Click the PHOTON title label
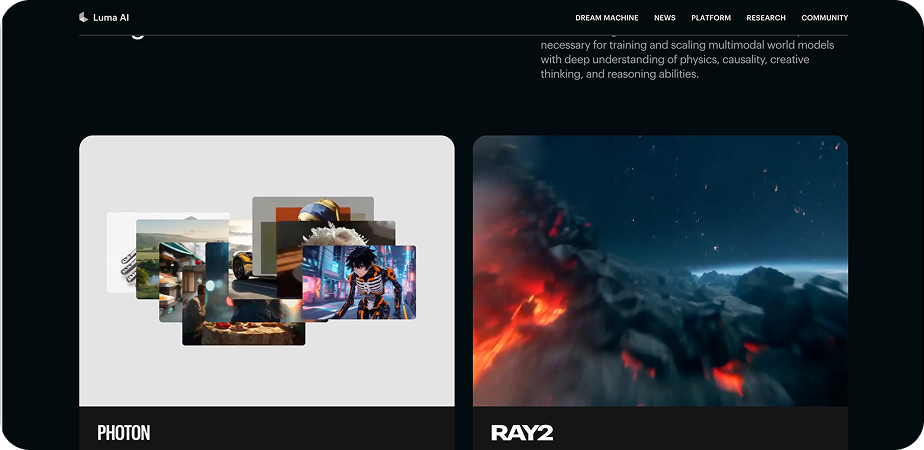Viewport: 924px width, 450px height. pos(124,433)
